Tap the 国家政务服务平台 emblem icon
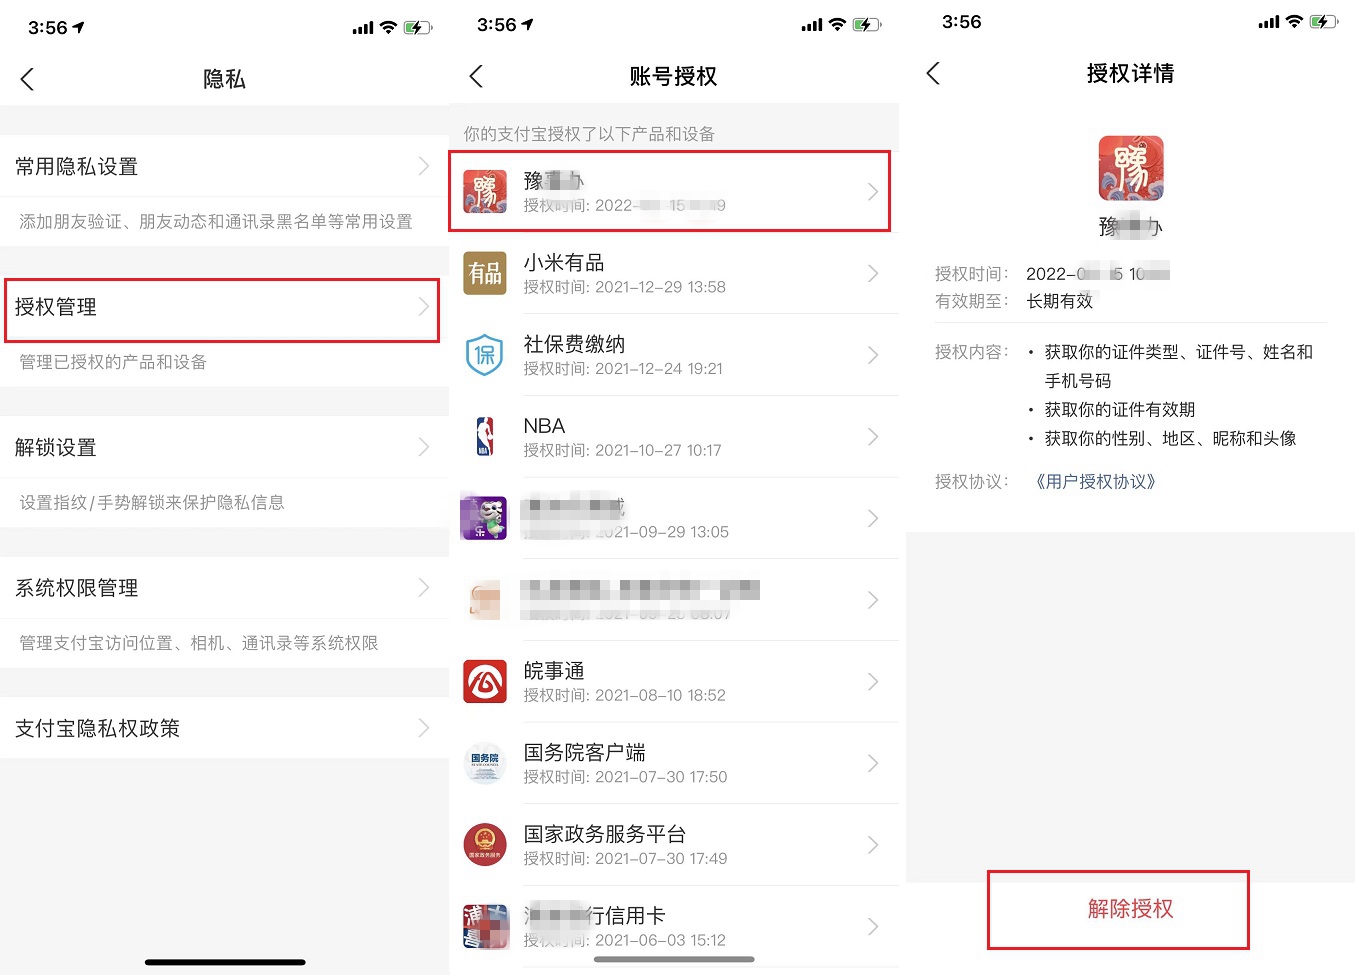Viewport: 1355px width, 975px height. 485,845
